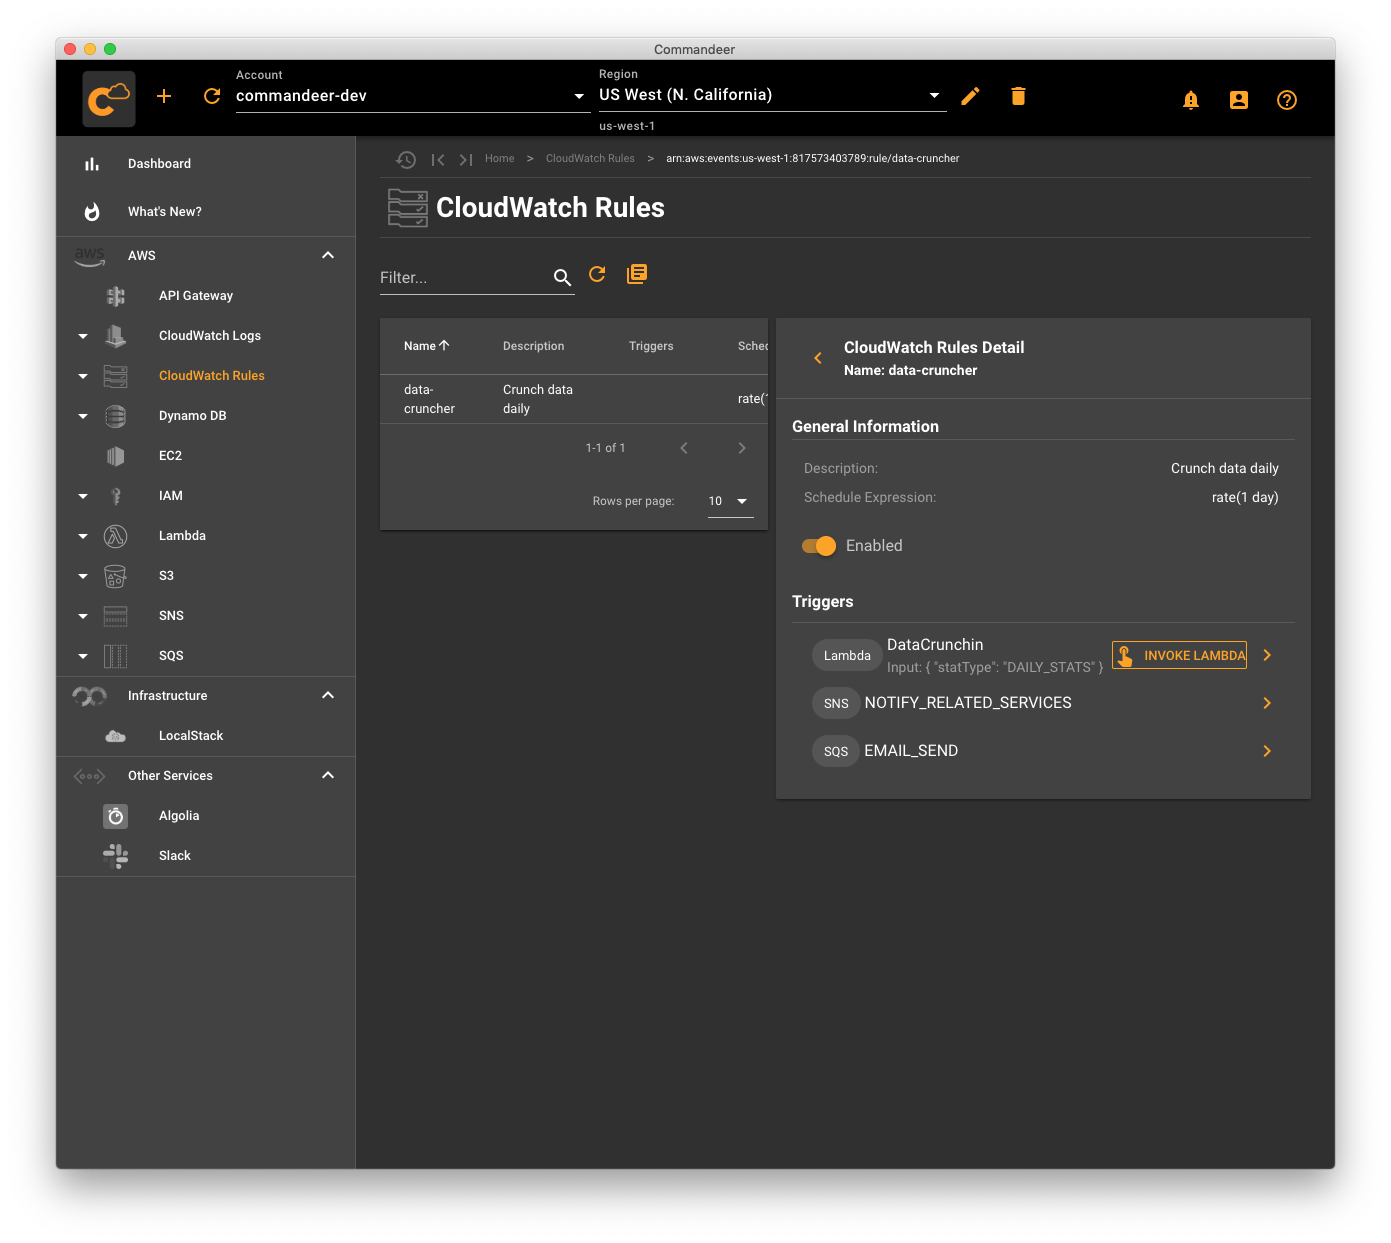
Task: Click the Lambda chip on DataCrunchin
Action: 847,656
